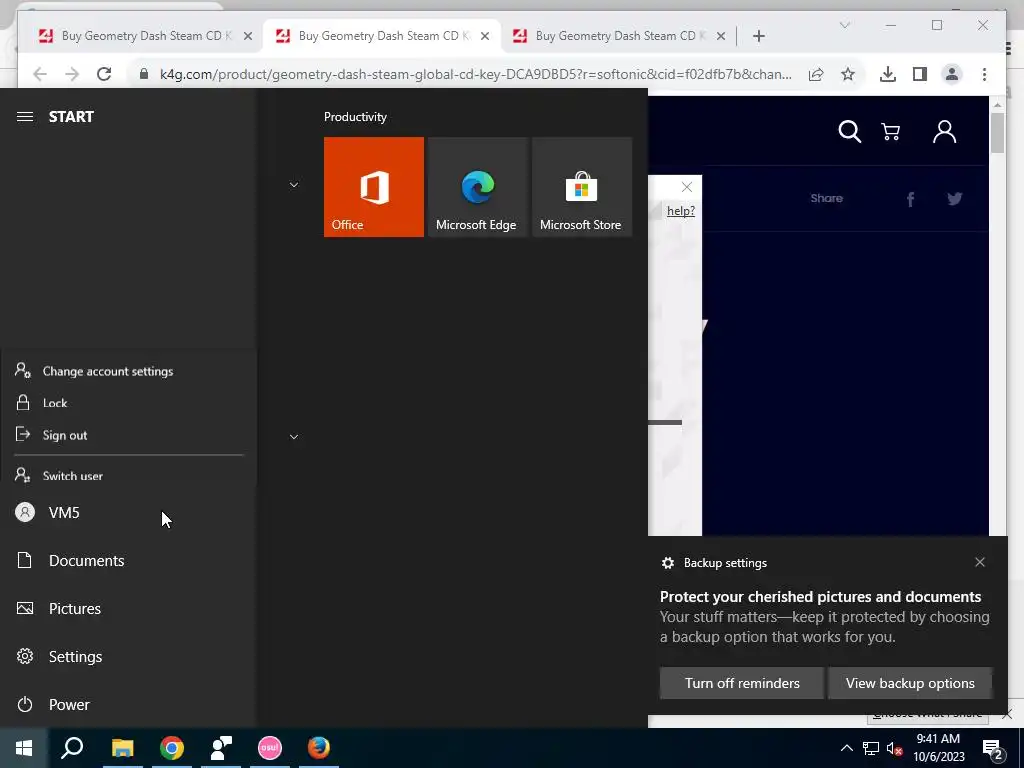Choose Sign out from the user menu
The width and height of the screenshot is (1024, 768).
point(128,435)
